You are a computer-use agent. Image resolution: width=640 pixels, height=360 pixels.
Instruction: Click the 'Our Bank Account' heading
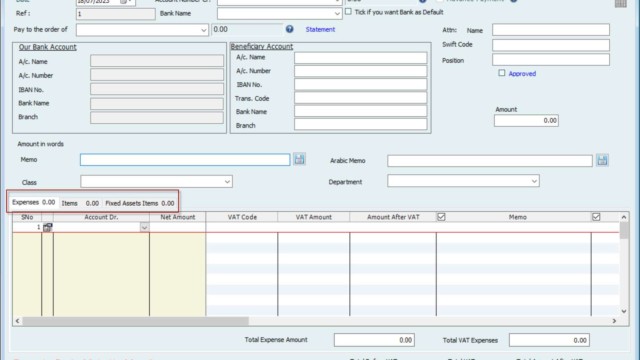pos(47,47)
